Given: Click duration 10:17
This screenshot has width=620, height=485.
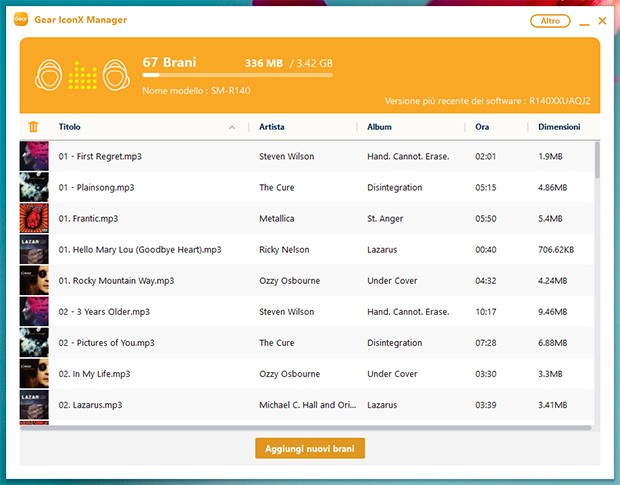Looking at the screenshot, I should [486, 312].
